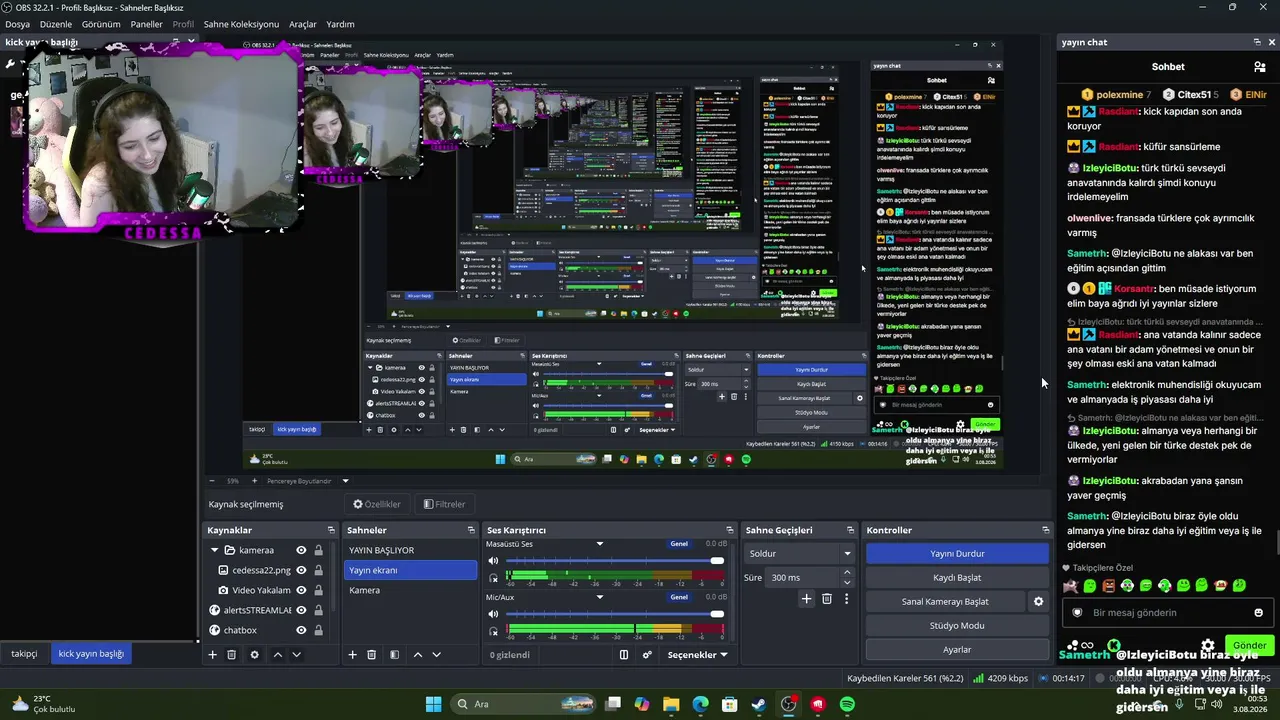Open virtual camera settings gear
This screenshot has height=720, width=1280.
click(x=1038, y=602)
